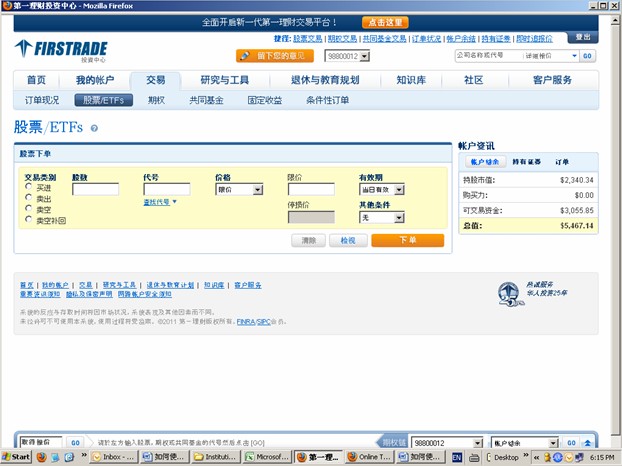Click the Firstrade logo

[61, 49]
